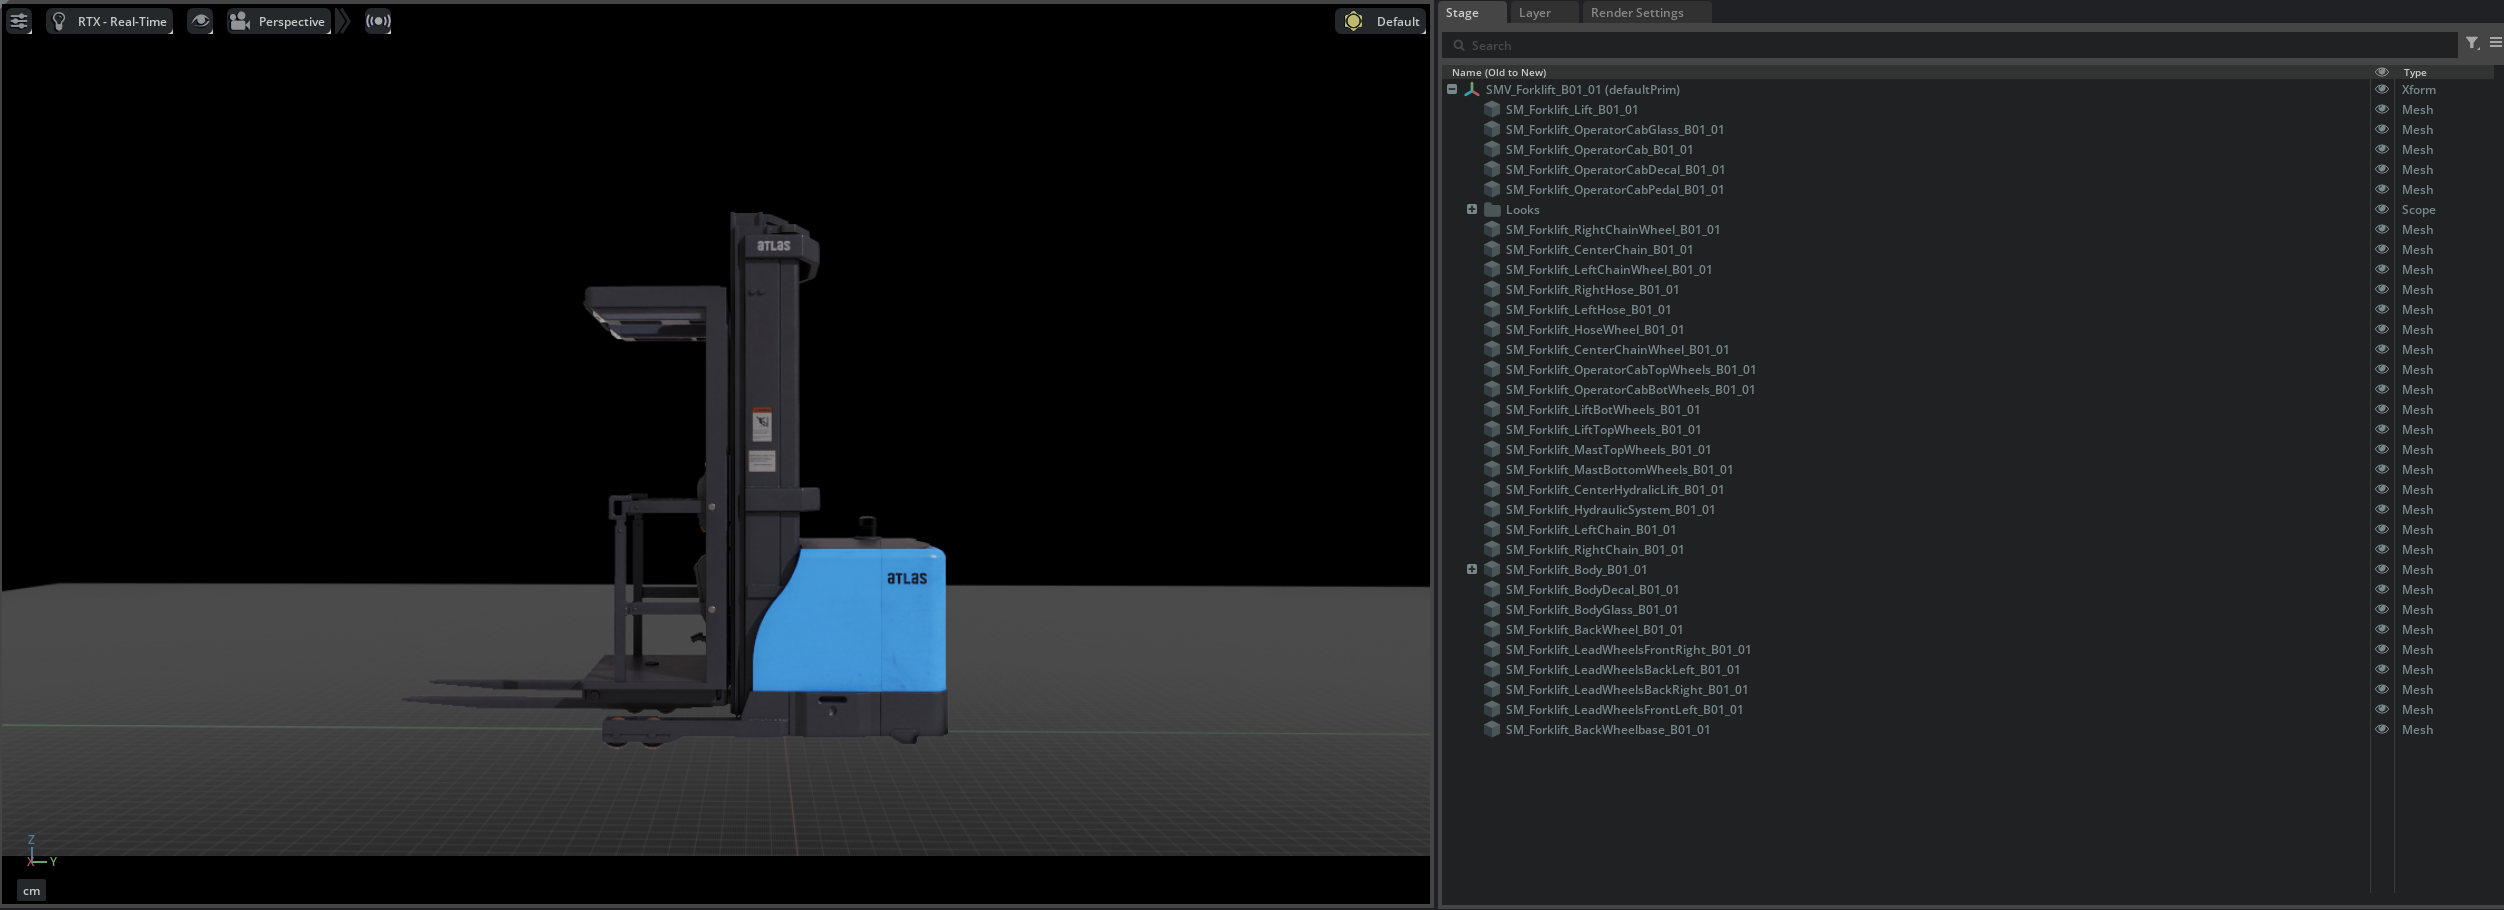
Task: Click the cm units button
Action: coord(32,890)
